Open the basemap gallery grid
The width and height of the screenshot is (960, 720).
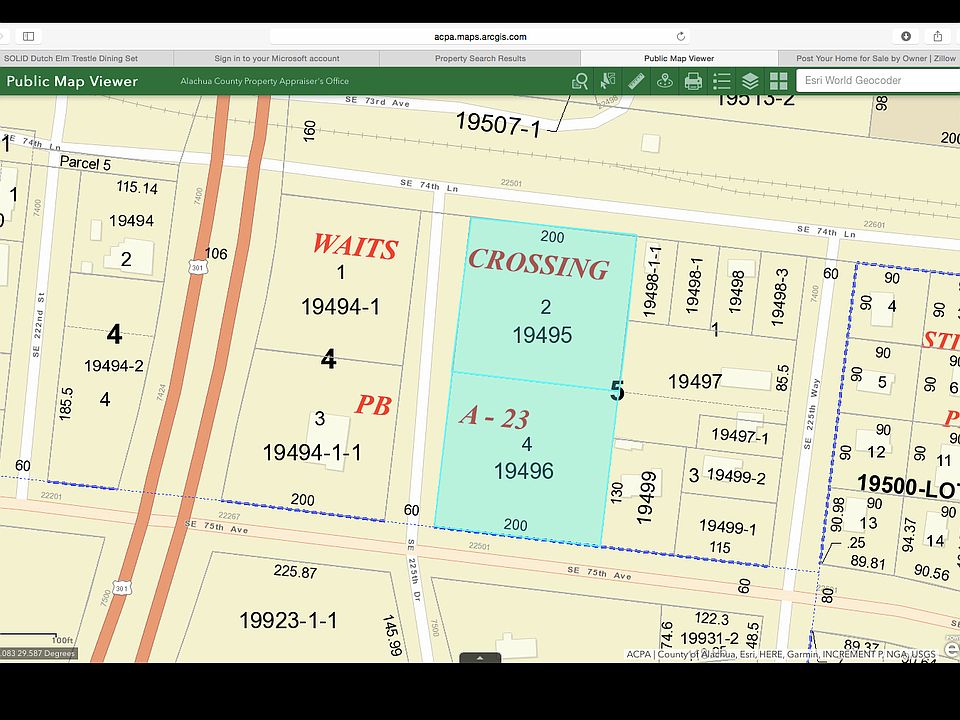778,81
